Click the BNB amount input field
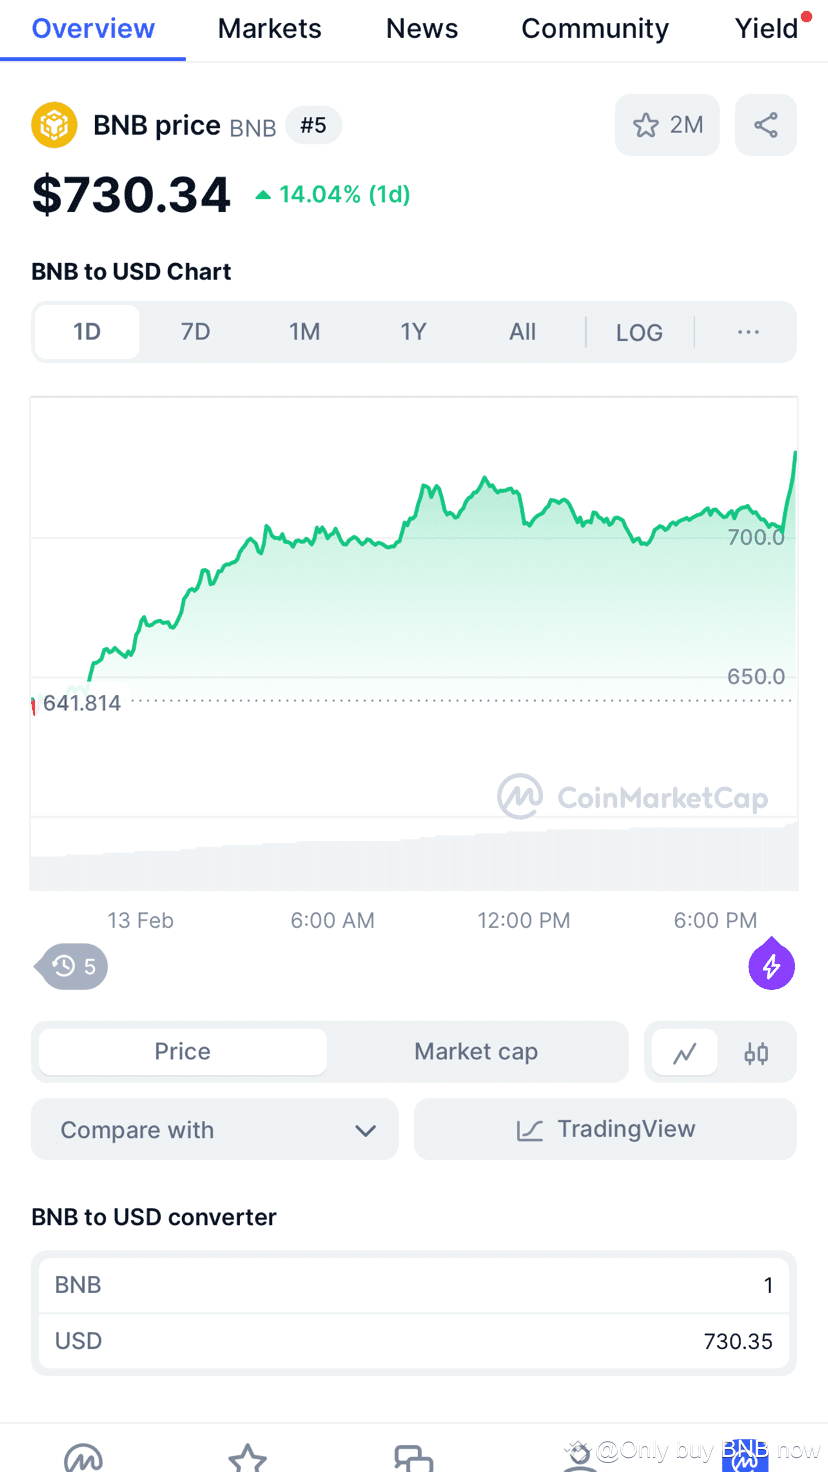The width and height of the screenshot is (828, 1472). click(414, 1285)
